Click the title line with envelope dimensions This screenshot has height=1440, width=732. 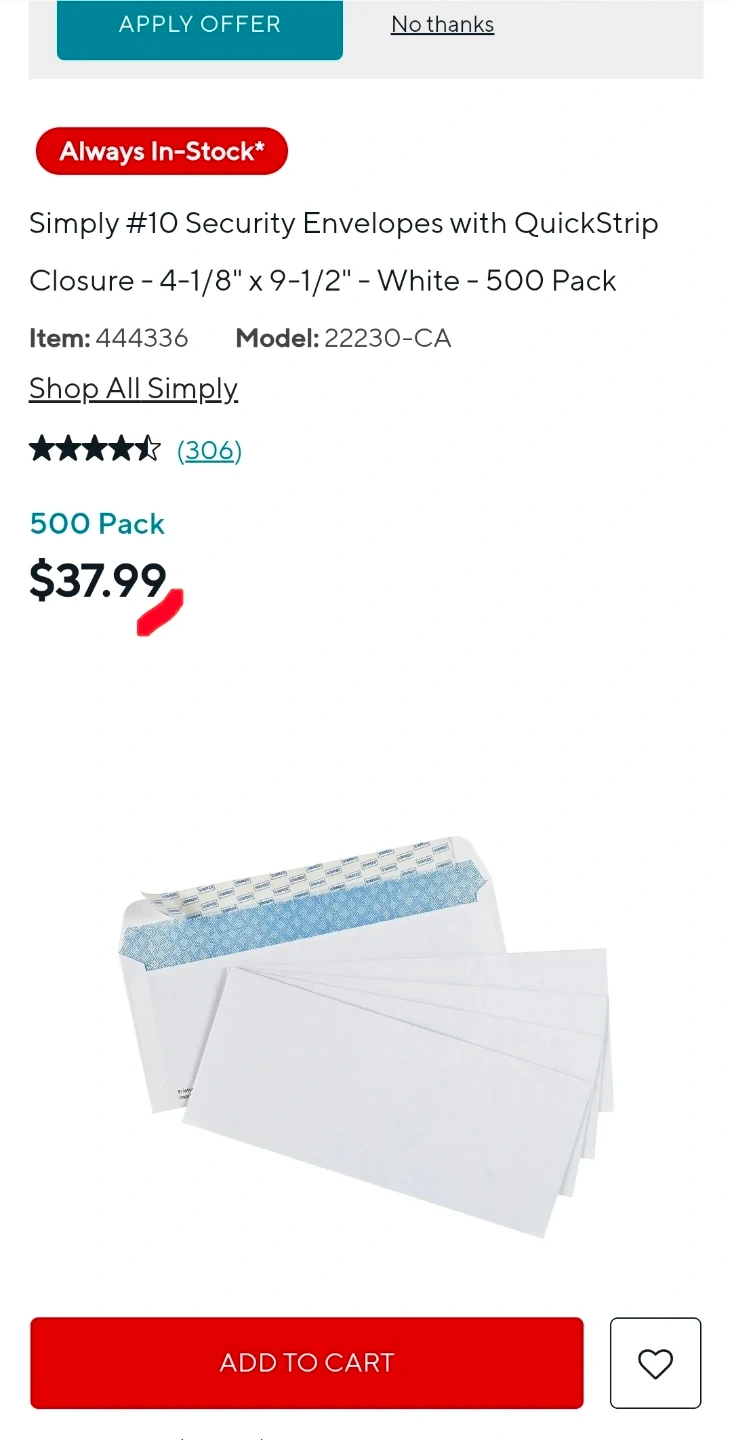pyautogui.click(x=323, y=280)
